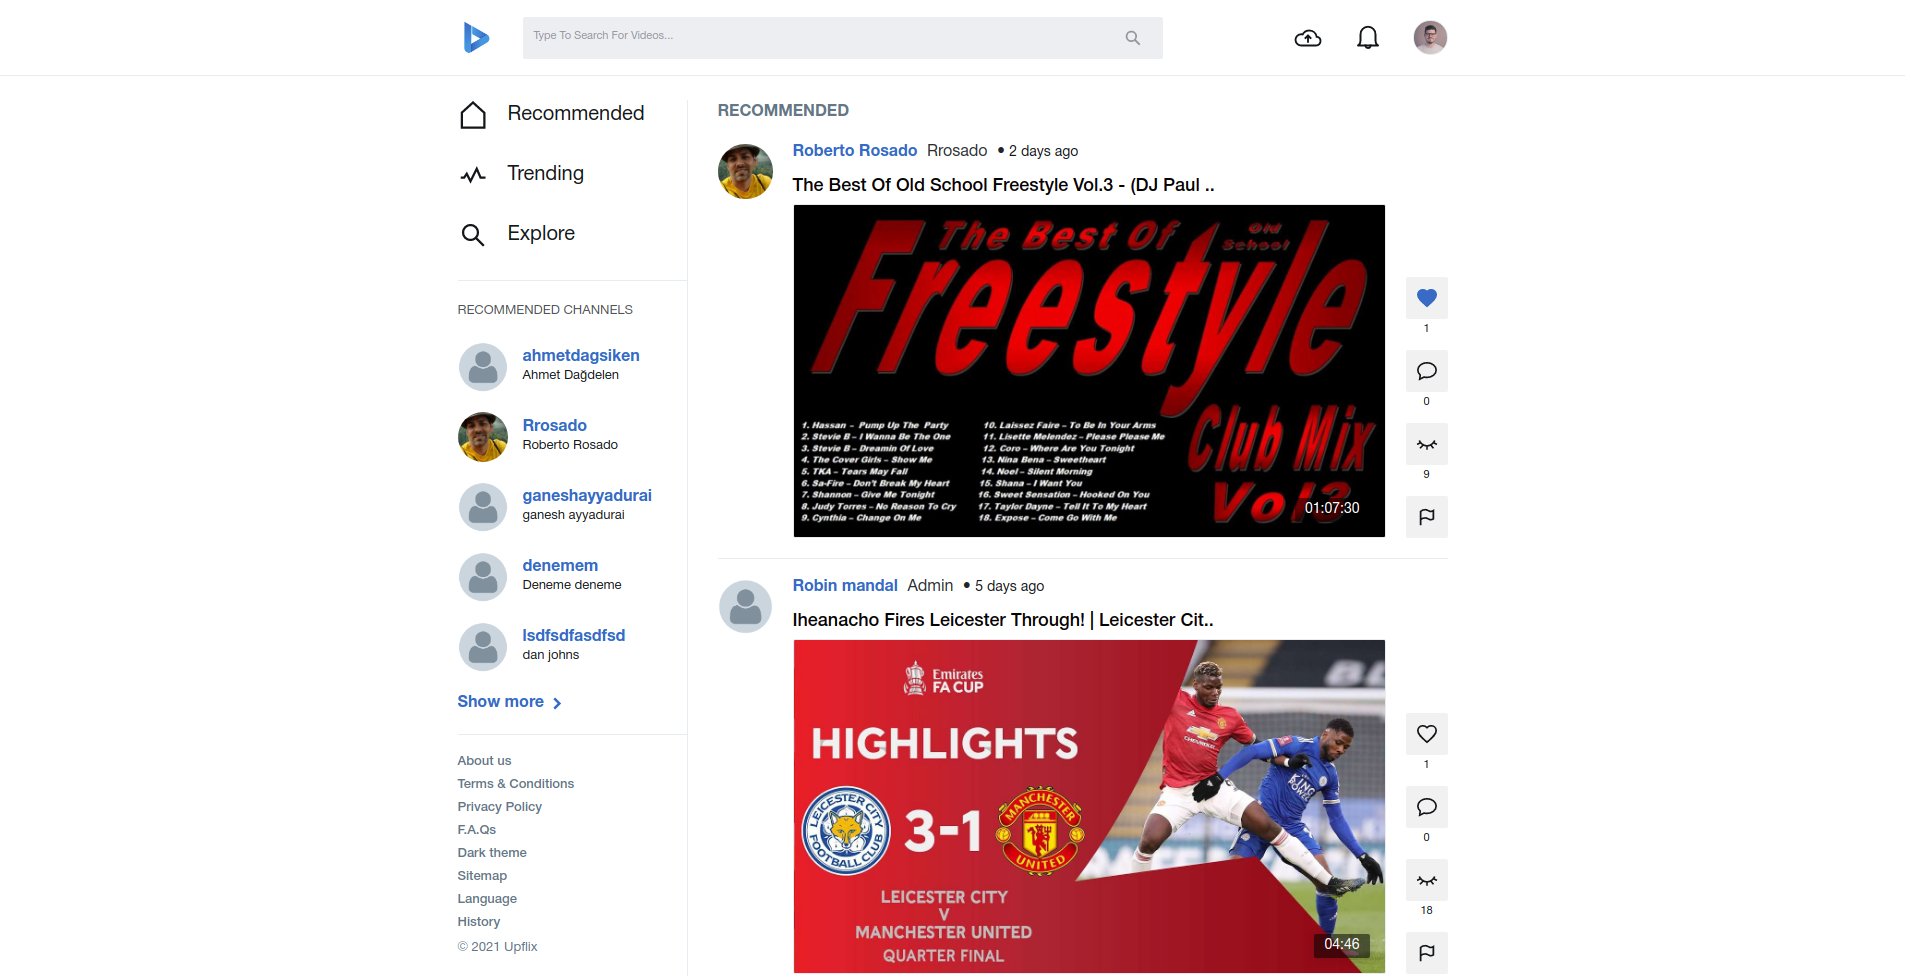Click 'RECOMMENDED CHANNELS' heading text
This screenshot has height=976, width=1905.
coord(545,310)
